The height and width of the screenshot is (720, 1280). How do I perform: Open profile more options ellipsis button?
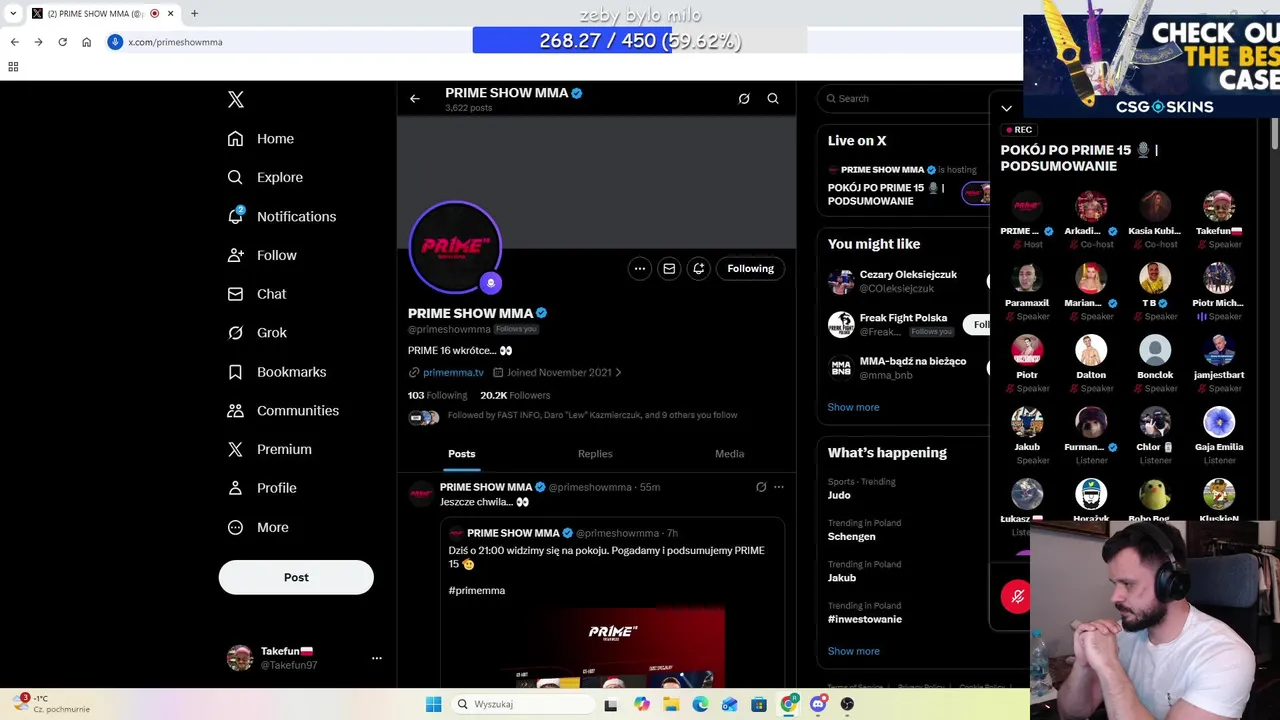click(x=640, y=268)
